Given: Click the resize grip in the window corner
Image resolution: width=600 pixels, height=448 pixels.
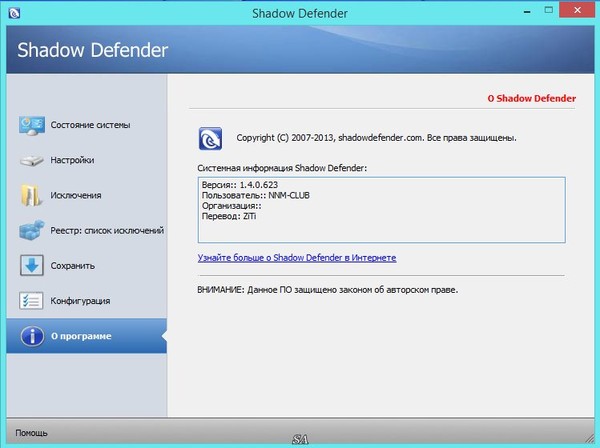Looking at the screenshot, I should (x=590, y=438).
